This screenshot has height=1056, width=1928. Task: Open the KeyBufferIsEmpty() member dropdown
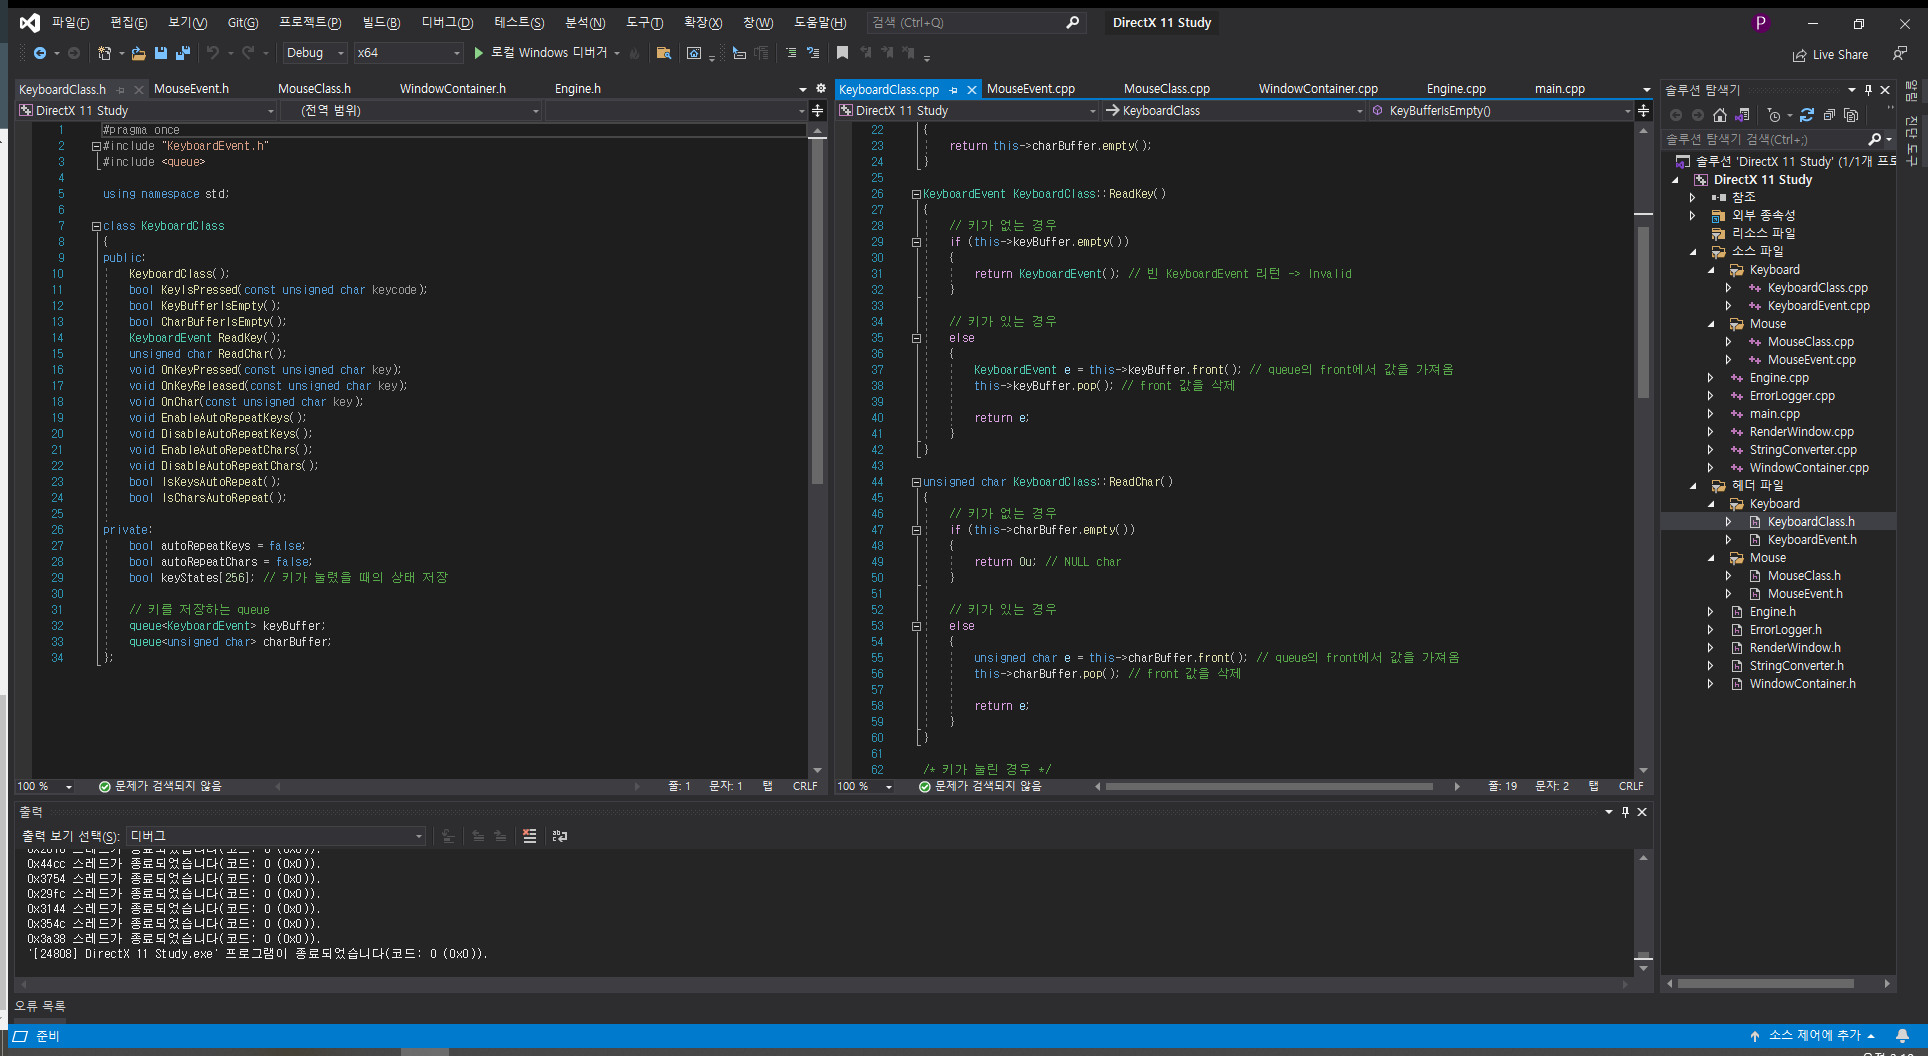pos(1502,111)
